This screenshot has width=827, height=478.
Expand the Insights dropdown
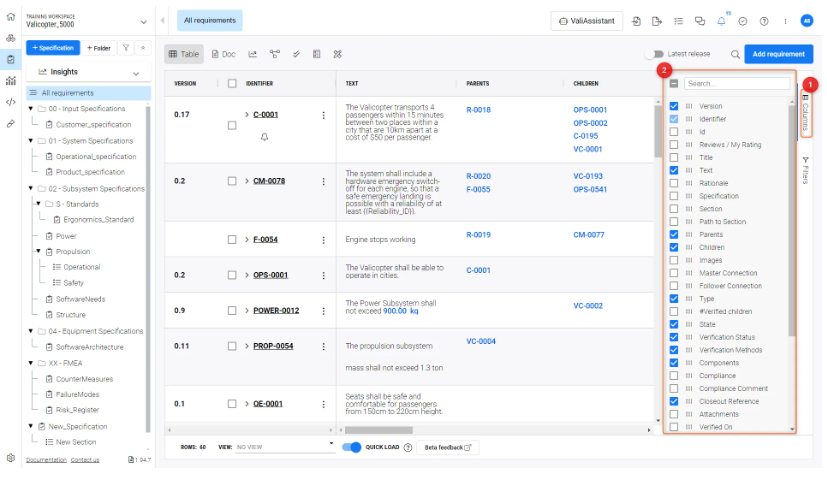(136, 73)
